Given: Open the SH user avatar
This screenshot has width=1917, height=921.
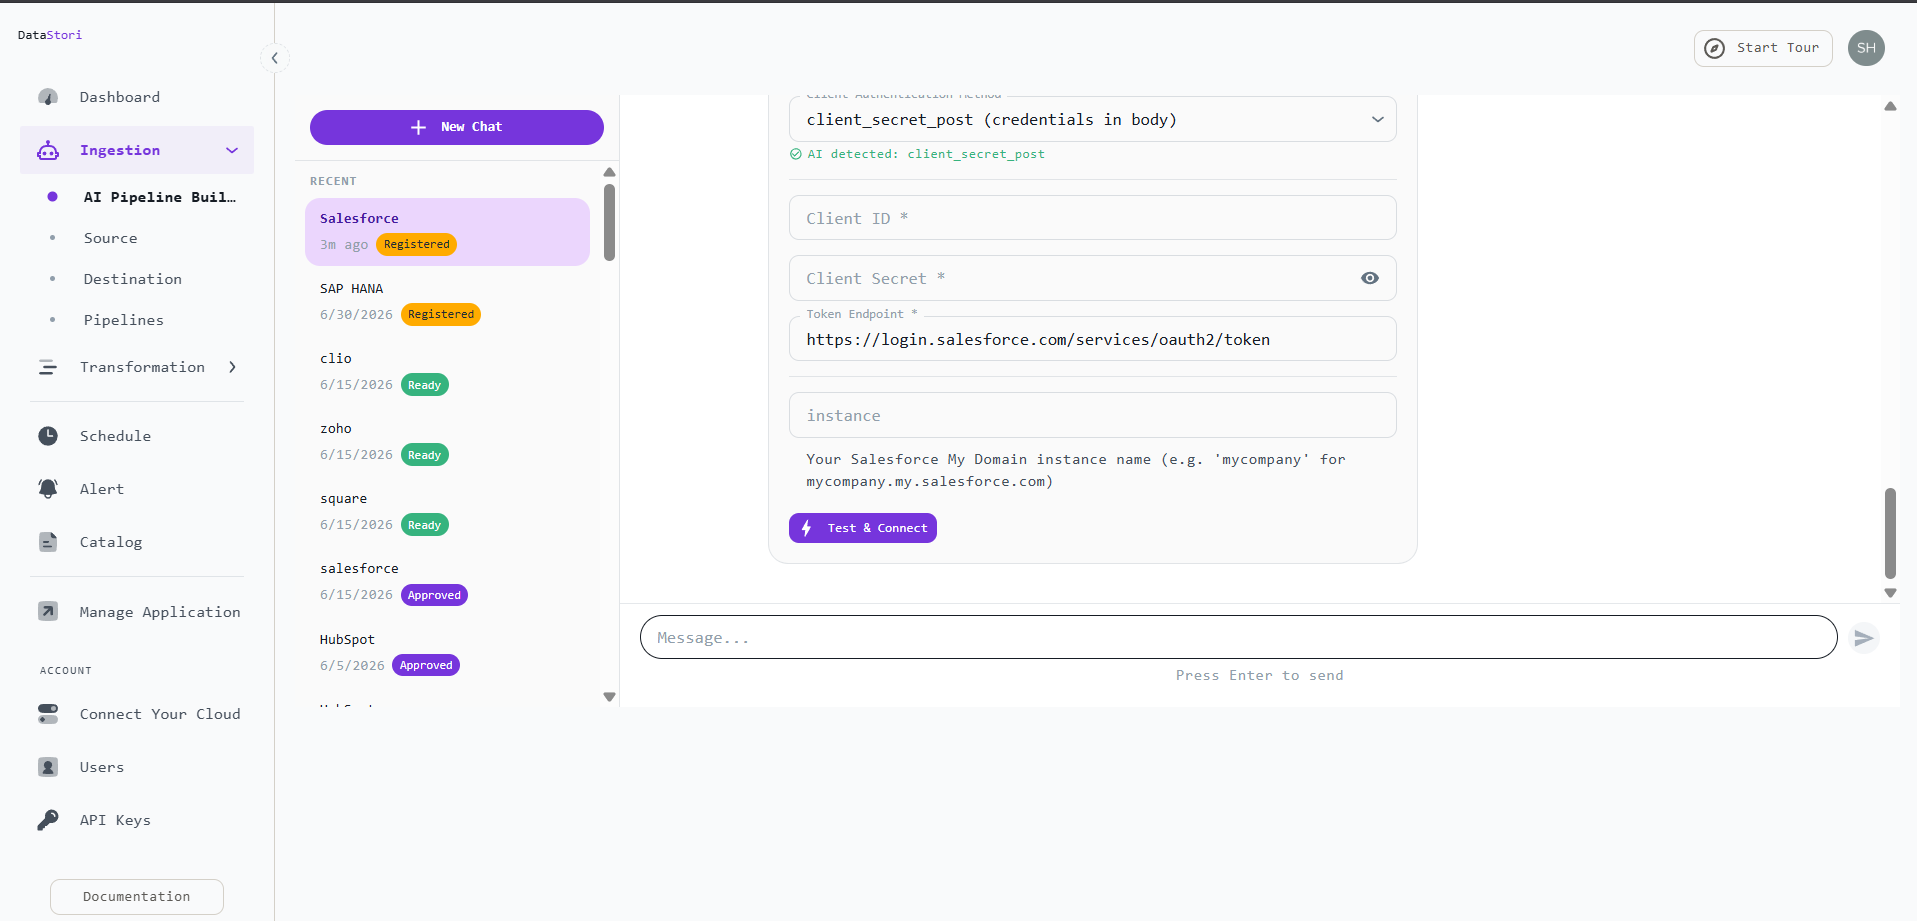Looking at the screenshot, I should pyautogui.click(x=1866, y=48).
